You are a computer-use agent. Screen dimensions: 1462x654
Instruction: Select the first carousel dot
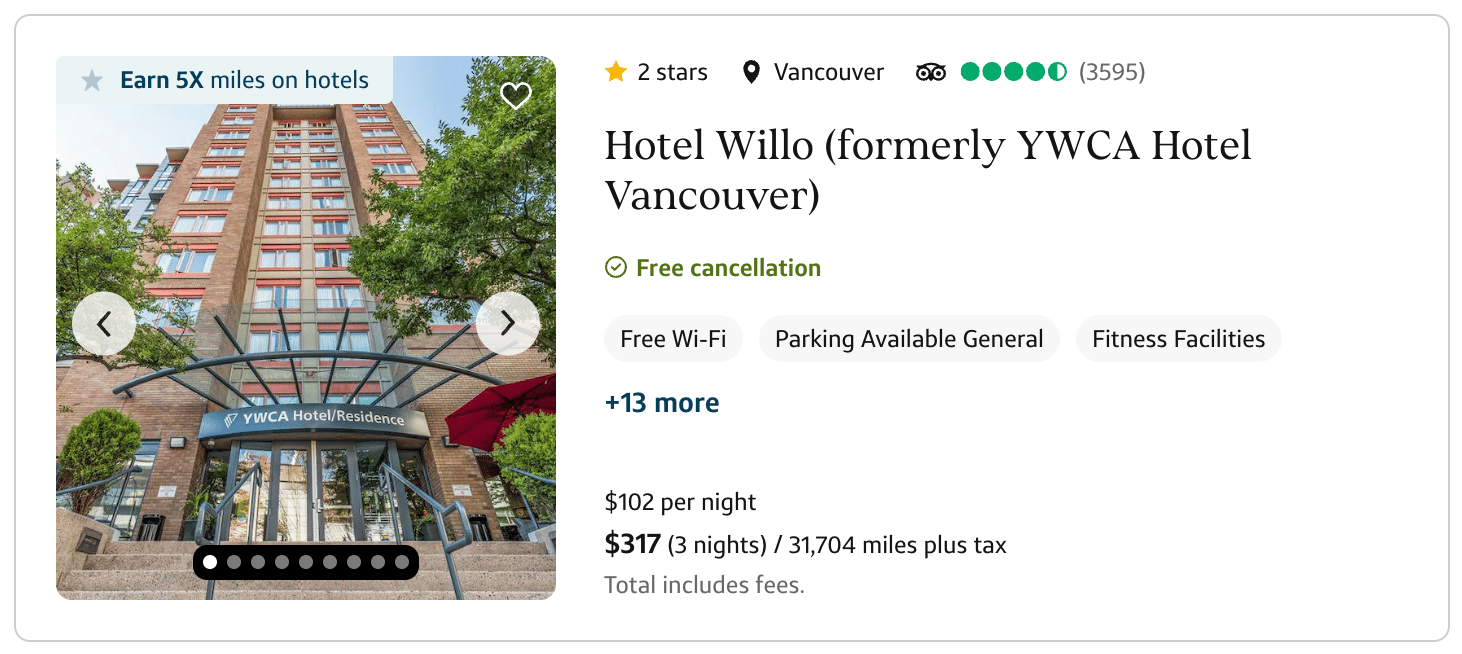click(210, 562)
